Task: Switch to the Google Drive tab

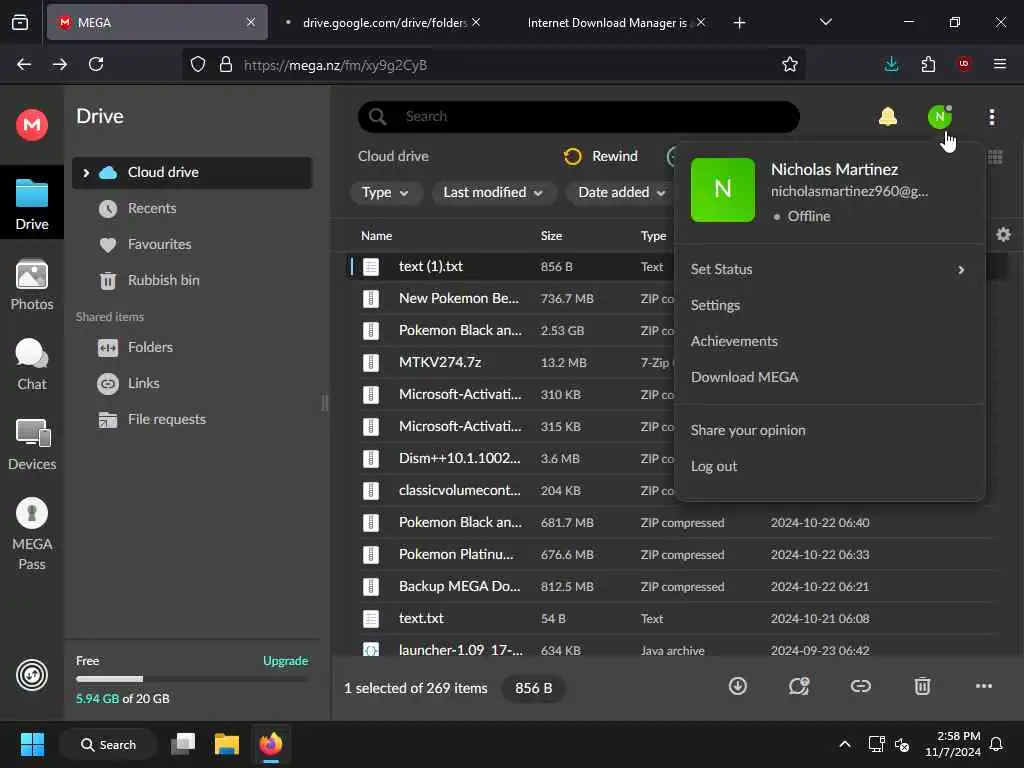Action: pyautogui.click(x=384, y=22)
